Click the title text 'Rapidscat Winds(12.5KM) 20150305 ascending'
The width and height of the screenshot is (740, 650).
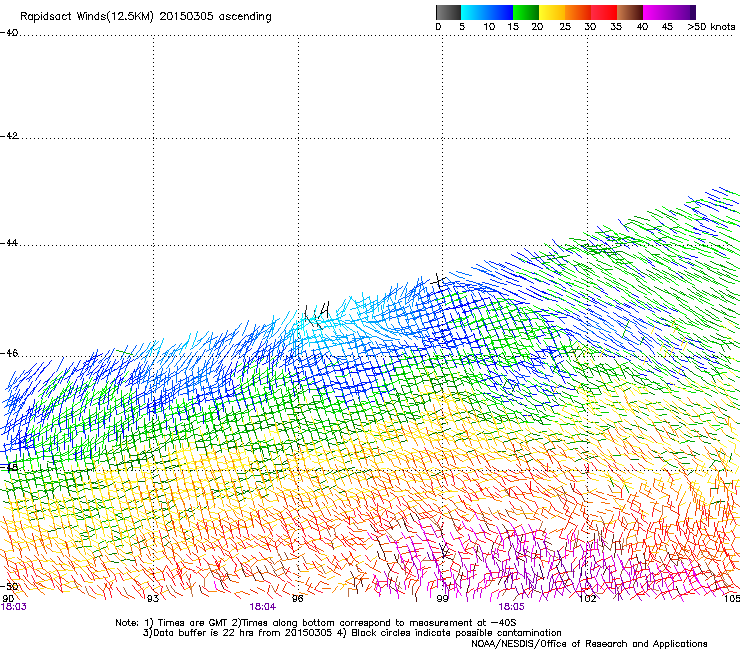[x=146, y=17]
